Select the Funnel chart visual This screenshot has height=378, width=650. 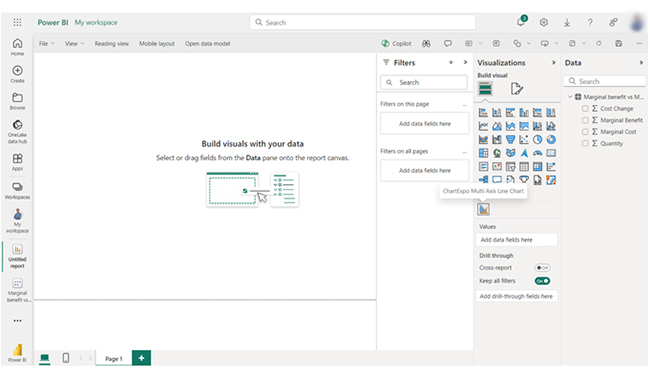pos(510,140)
